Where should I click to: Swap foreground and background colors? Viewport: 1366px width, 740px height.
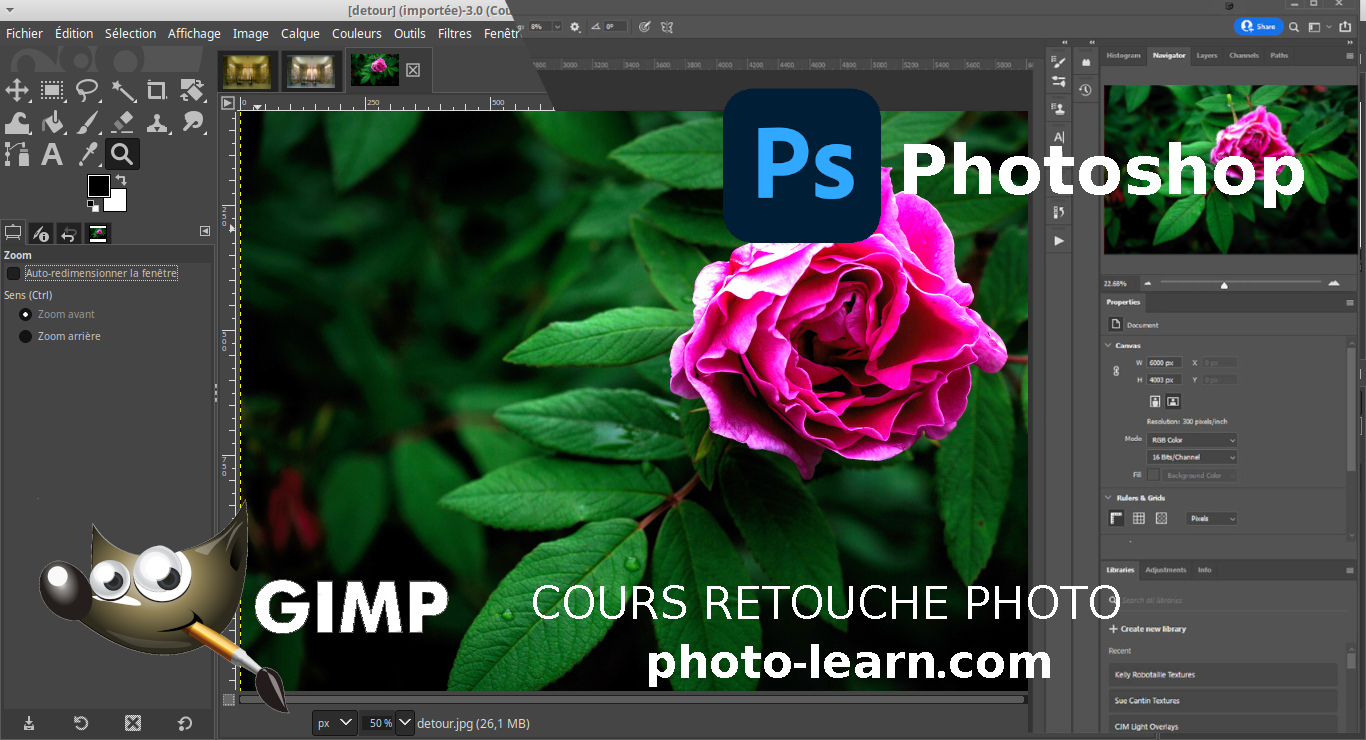(x=120, y=179)
